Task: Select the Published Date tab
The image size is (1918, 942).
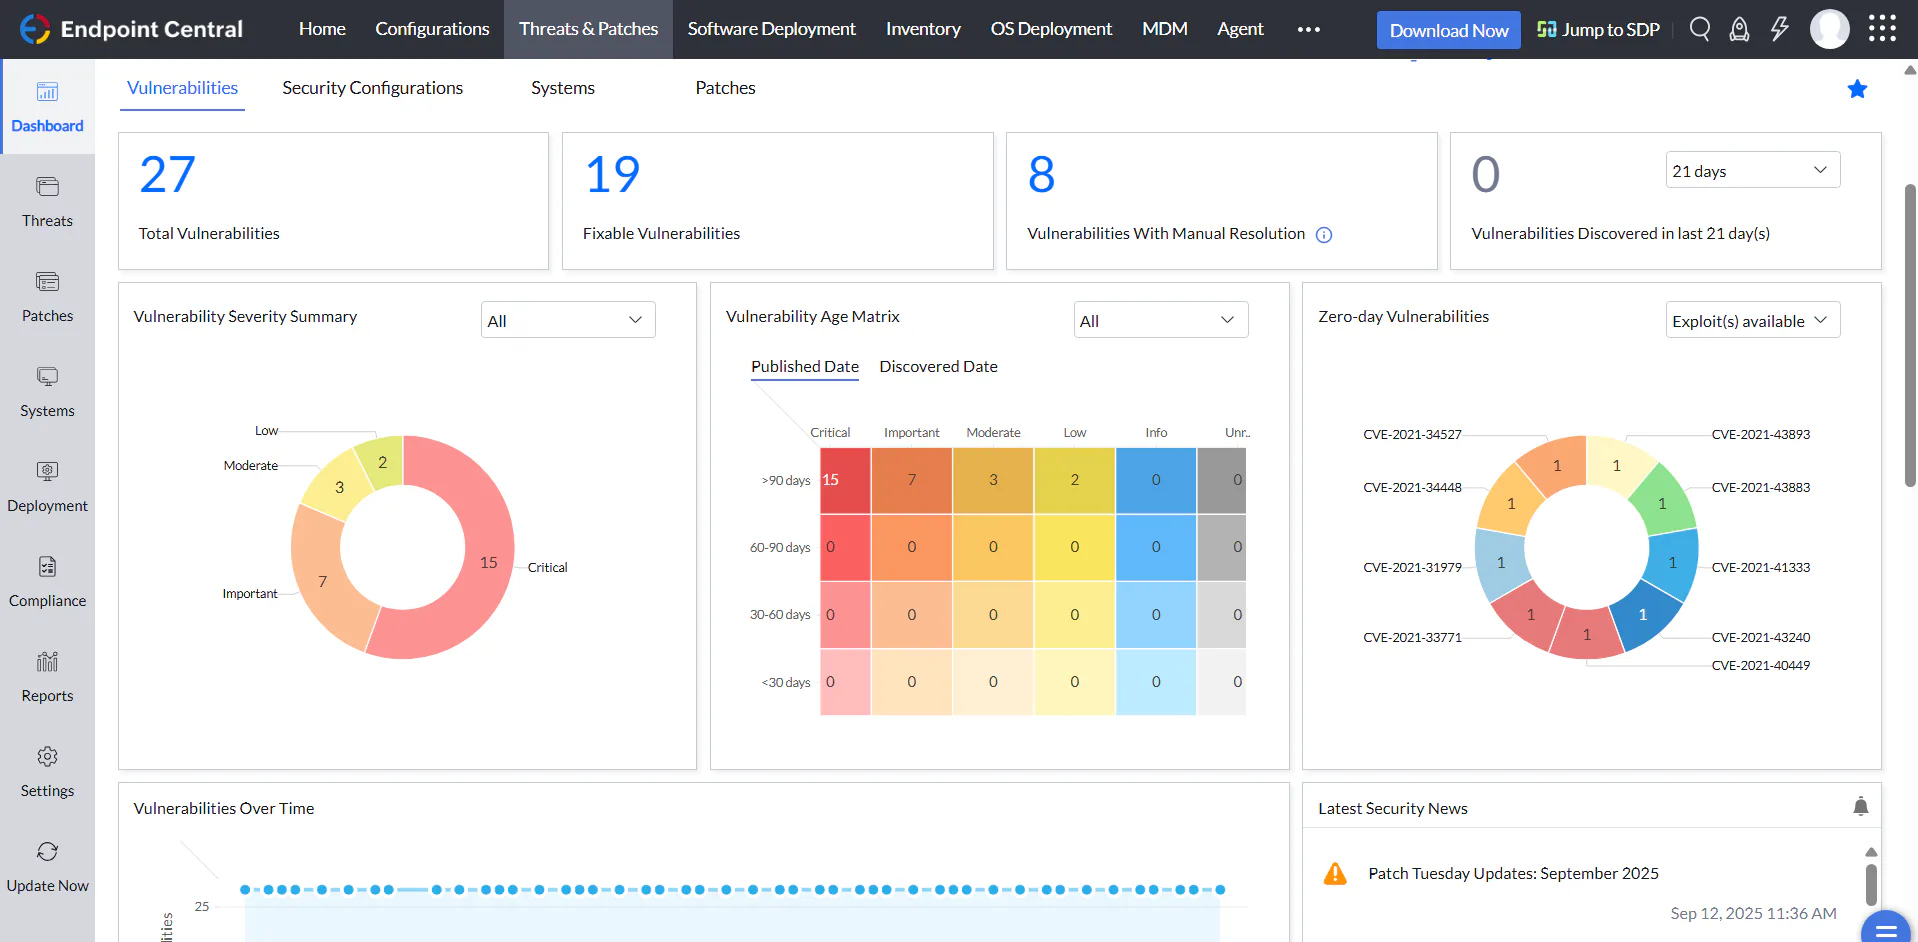Action: 805,367
